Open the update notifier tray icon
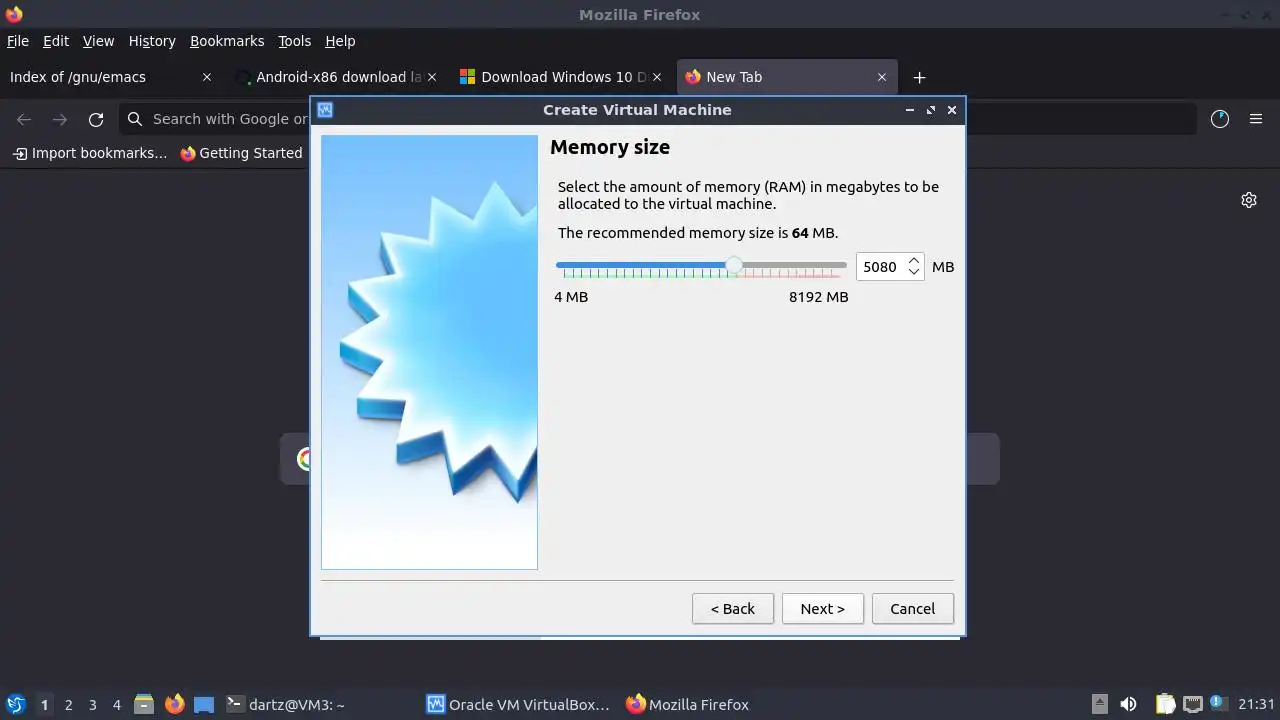Image resolution: width=1280 pixels, height=720 pixels. click(x=1218, y=703)
